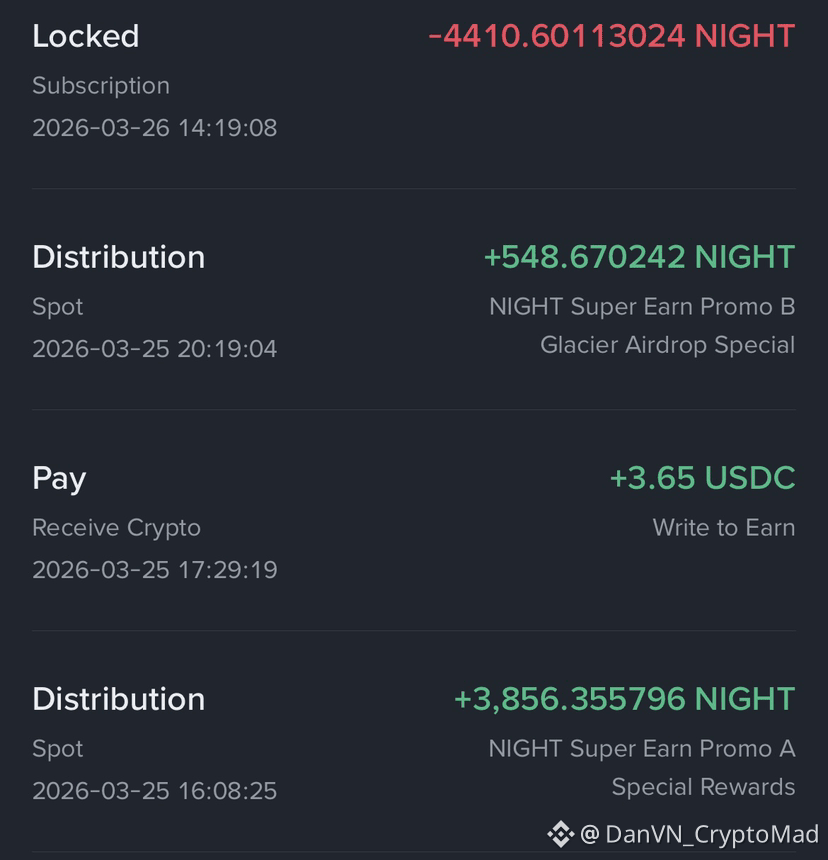Open the Pay transaction entry
Viewport: 828px width, 860px height.
(x=414, y=520)
